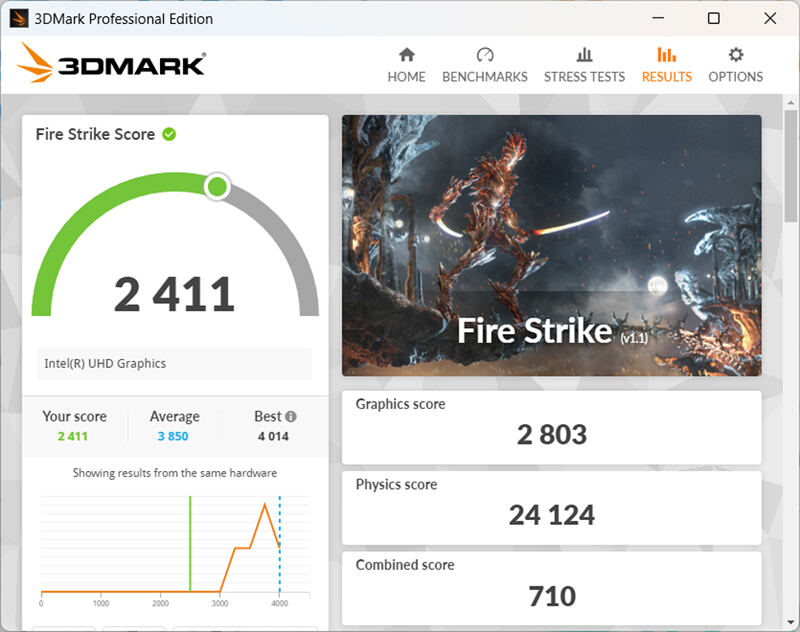This screenshot has height=632, width=800.
Task: Click the Fire Strike Score heading
Action: point(95,134)
